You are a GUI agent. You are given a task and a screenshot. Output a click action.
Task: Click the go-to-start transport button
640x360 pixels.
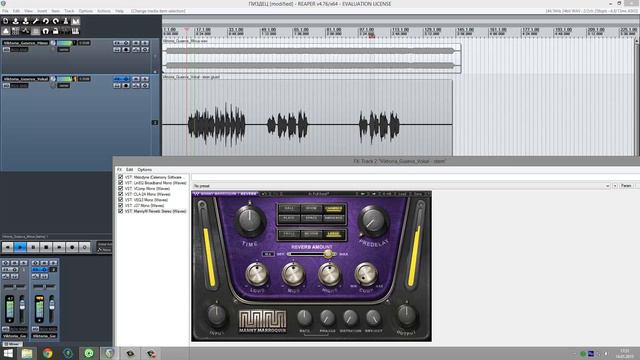click(7, 247)
